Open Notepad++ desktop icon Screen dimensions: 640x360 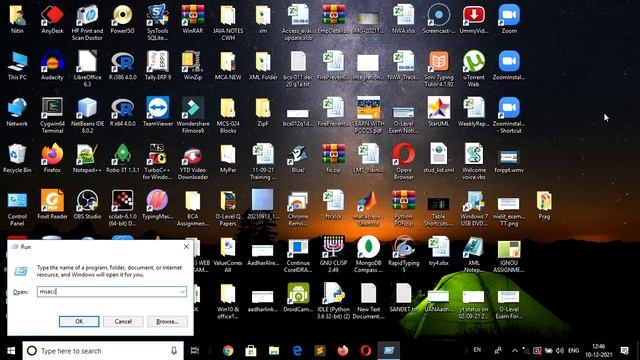[87, 159]
